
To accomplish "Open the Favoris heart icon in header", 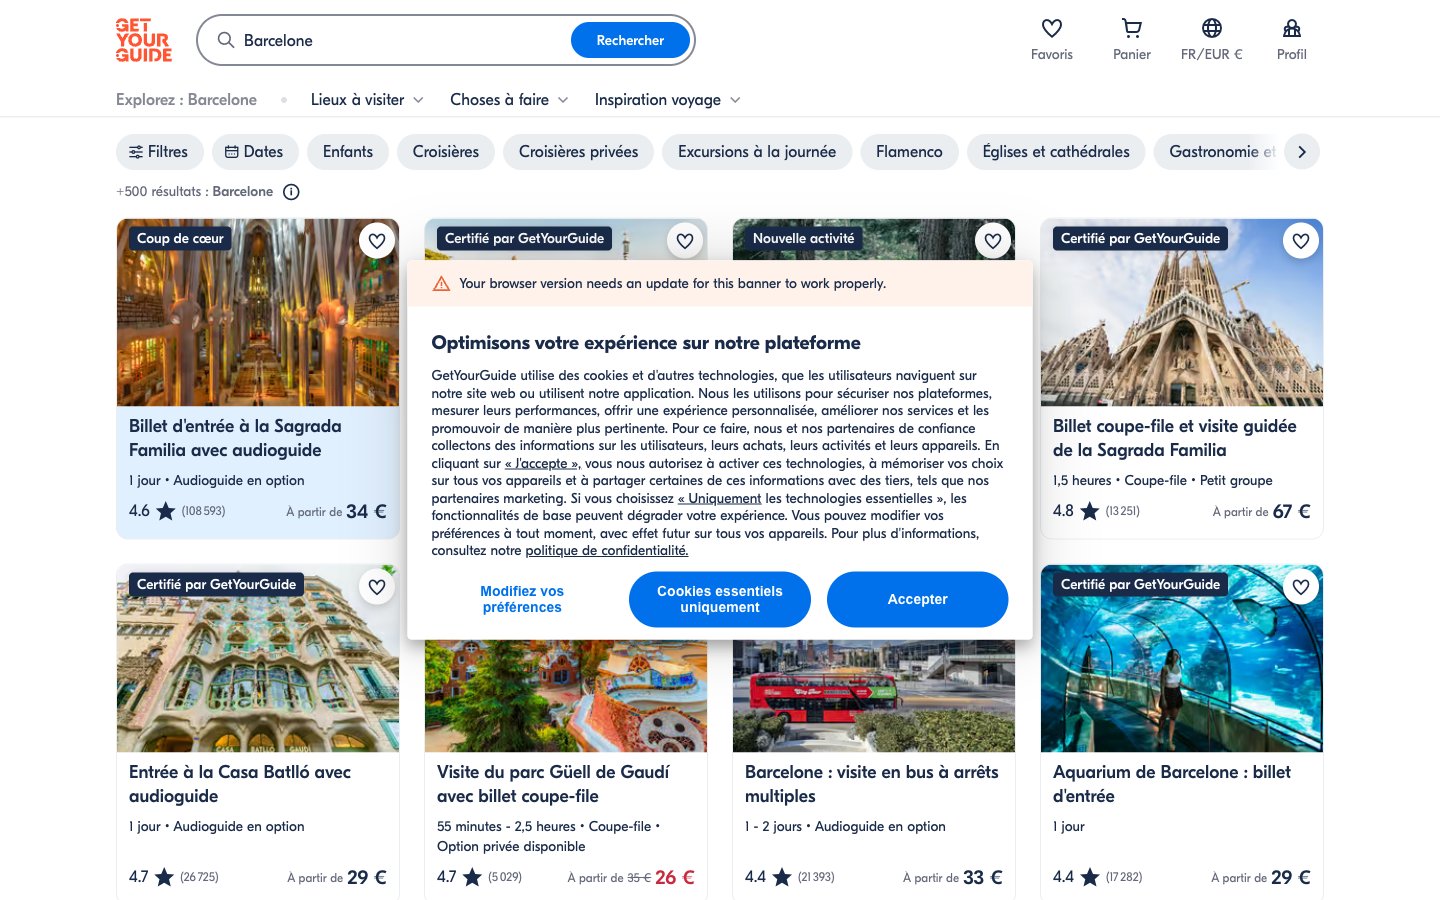I will click(1051, 29).
